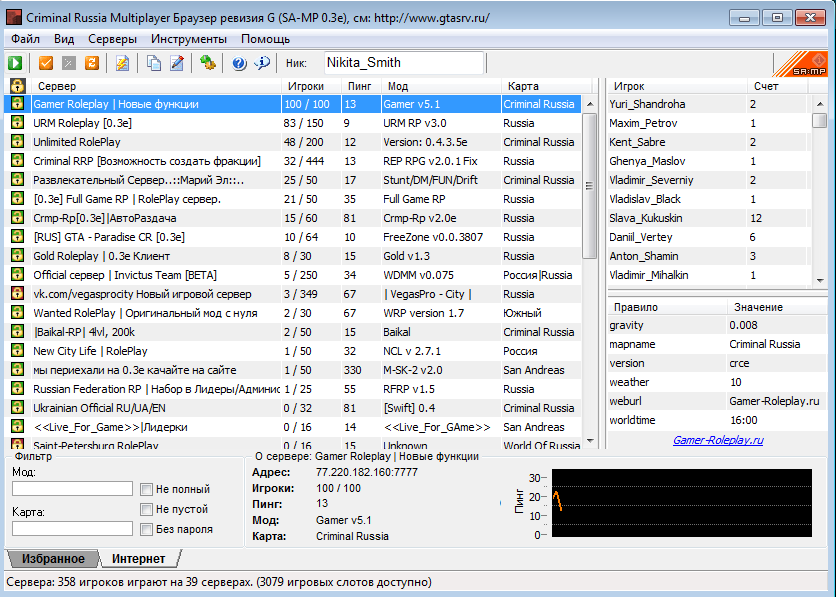Image resolution: width=836 pixels, height=597 pixels.
Task: Click the Мод filter input field
Action: click(x=73, y=488)
